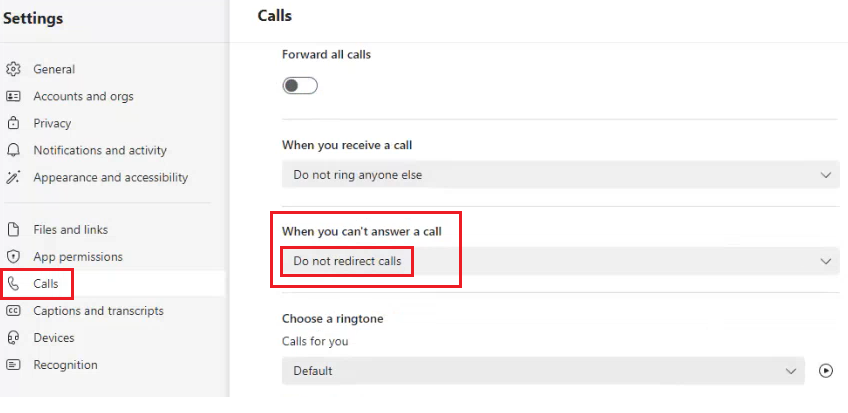Open the 'Do not ring anyone else' dropdown
This screenshot has height=413, width=848.
click(x=559, y=175)
